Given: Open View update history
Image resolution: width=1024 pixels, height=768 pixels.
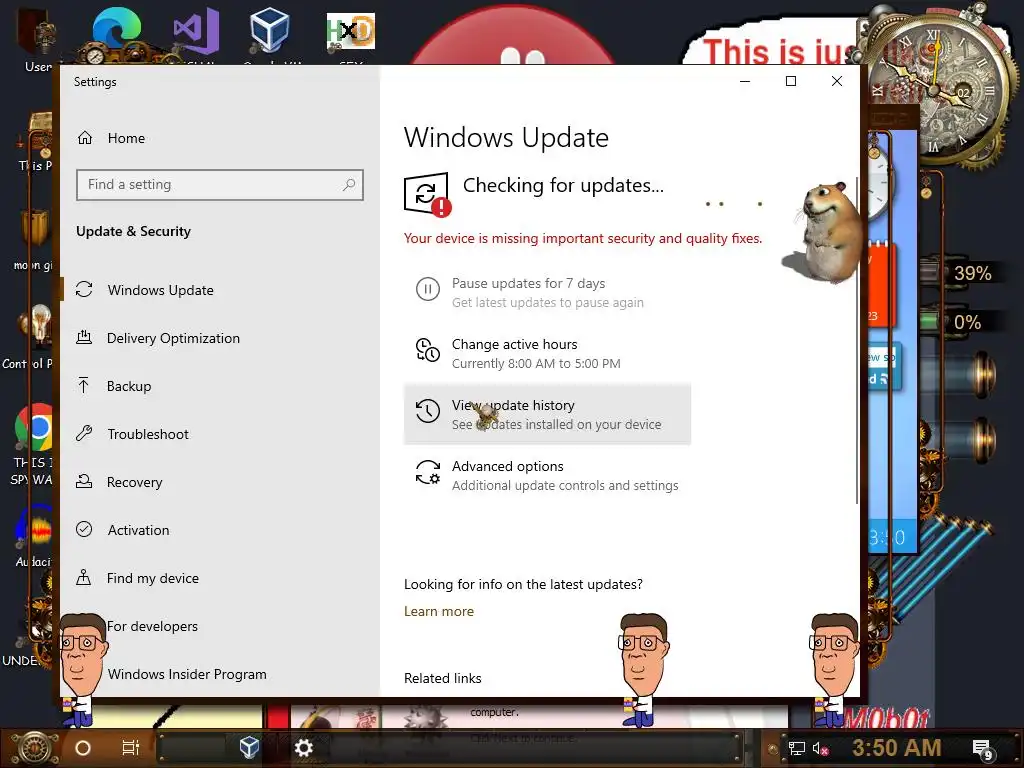Looking at the screenshot, I should (547, 414).
